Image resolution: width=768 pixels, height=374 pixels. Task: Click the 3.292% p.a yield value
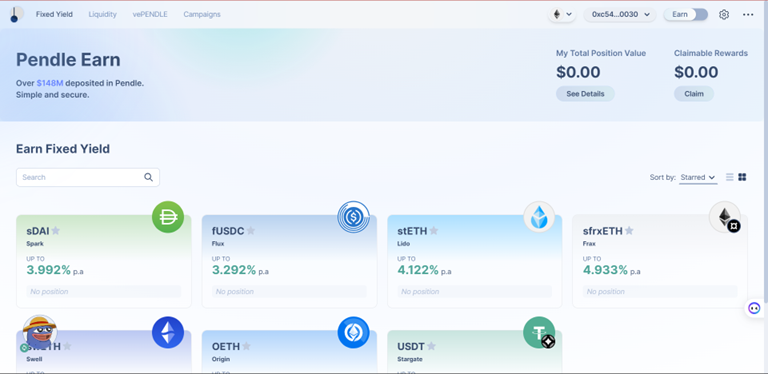[x=240, y=270]
